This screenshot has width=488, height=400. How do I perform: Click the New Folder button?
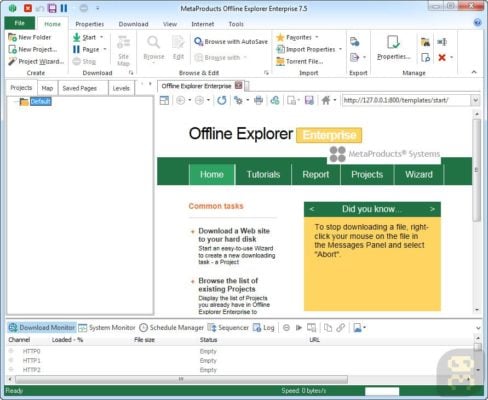[x=30, y=37]
